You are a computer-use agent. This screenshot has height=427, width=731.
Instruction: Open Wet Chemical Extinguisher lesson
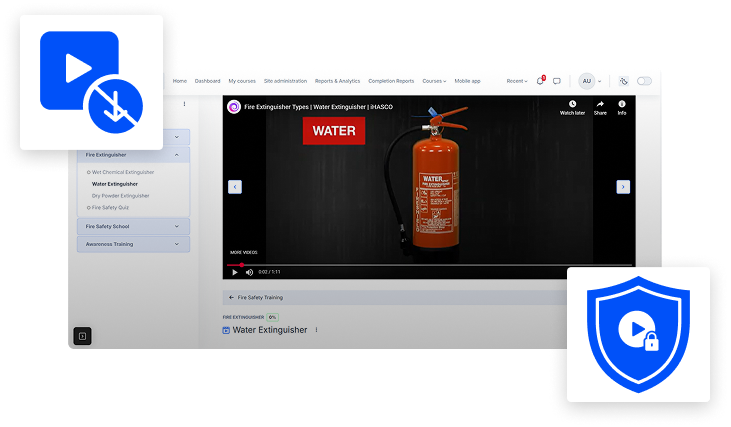click(x=123, y=172)
